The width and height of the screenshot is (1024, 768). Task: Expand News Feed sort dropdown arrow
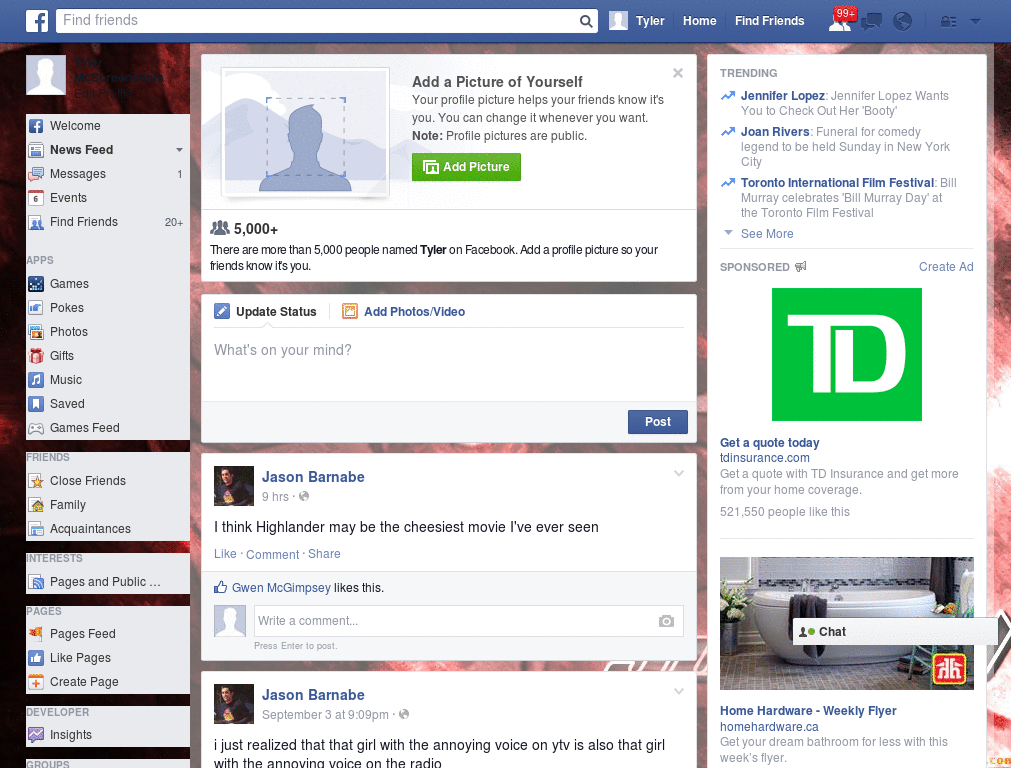tap(179, 150)
